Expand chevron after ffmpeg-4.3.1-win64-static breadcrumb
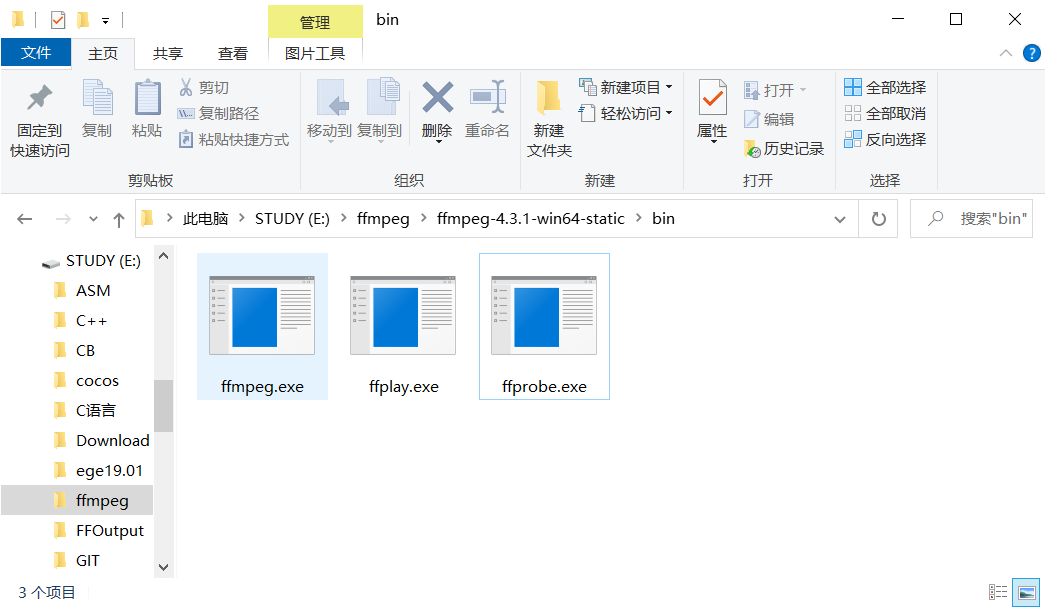 pos(639,219)
